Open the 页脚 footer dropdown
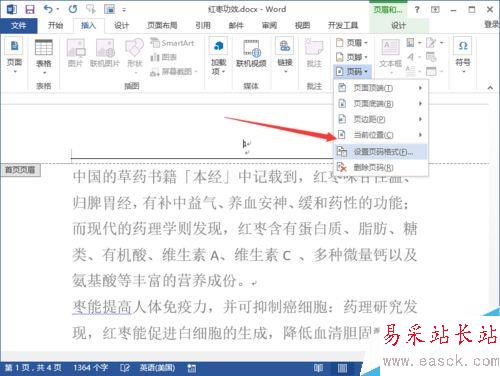500x376 pixels. click(x=351, y=57)
